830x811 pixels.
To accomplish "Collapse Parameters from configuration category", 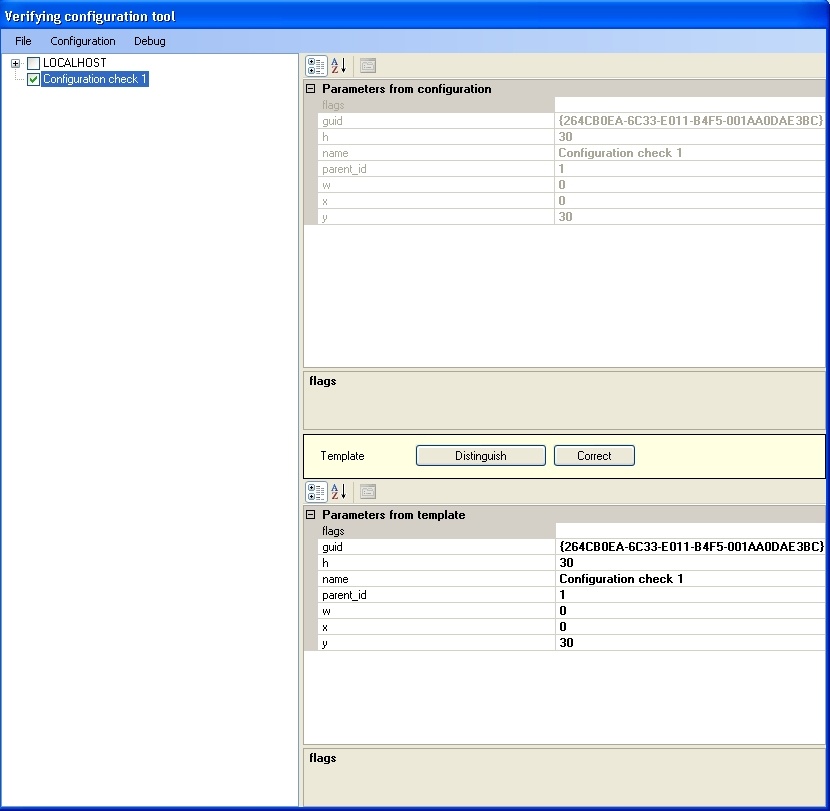I will (x=311, y=89).
